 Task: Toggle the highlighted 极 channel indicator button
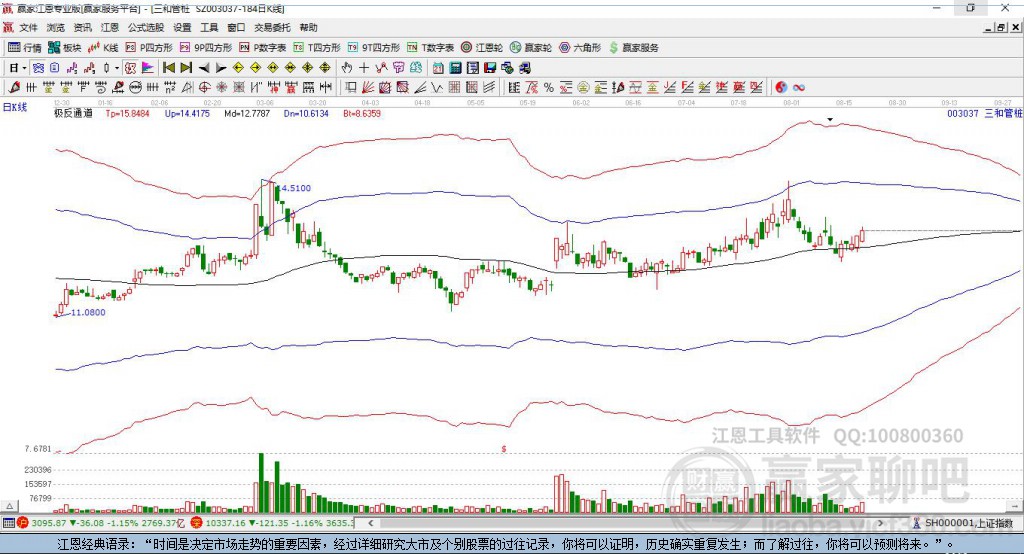tap(131, 68)
